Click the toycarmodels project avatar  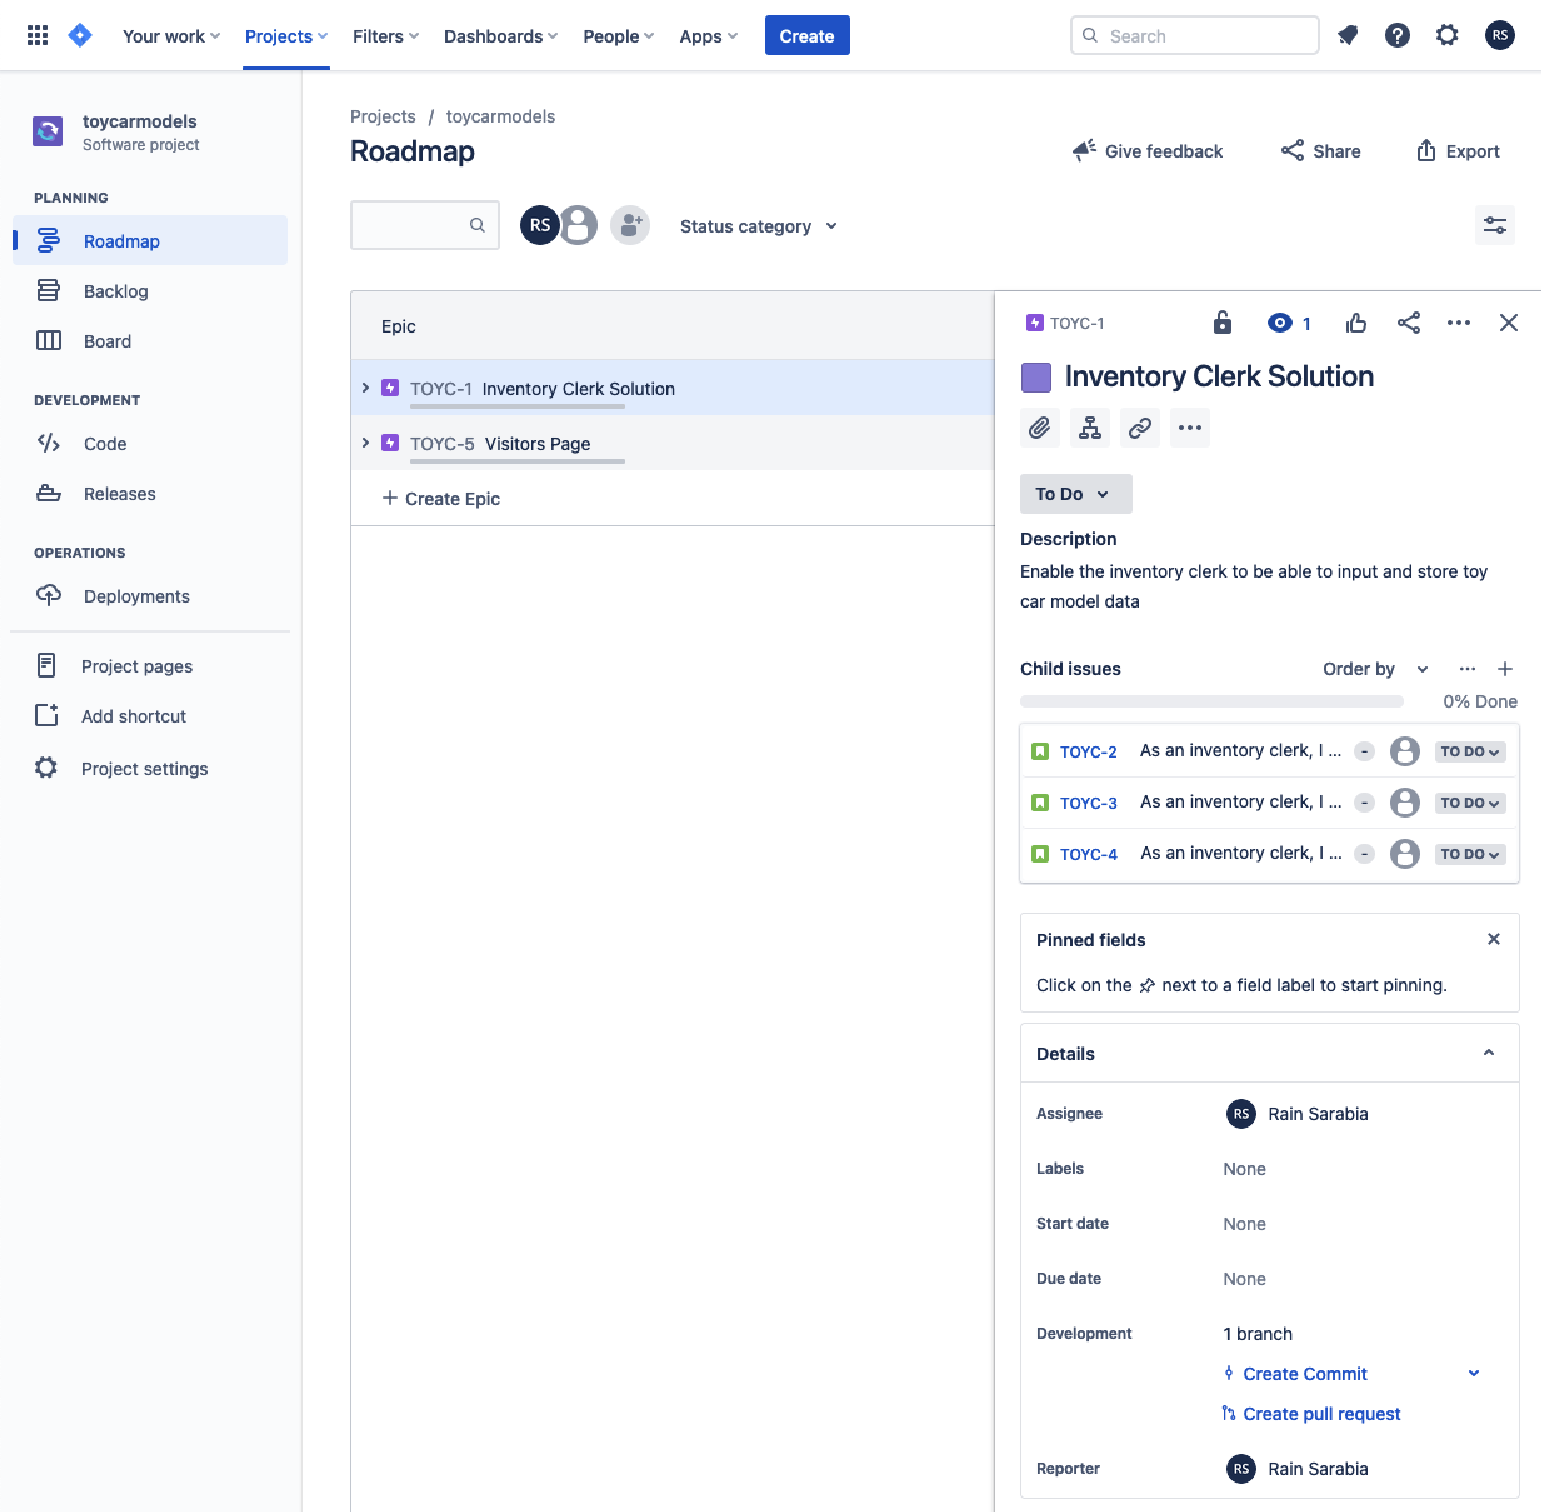coord(48,131)
